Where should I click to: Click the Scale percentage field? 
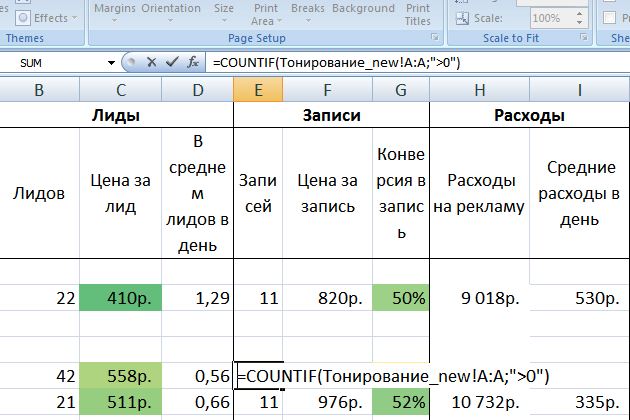point(551,18)
